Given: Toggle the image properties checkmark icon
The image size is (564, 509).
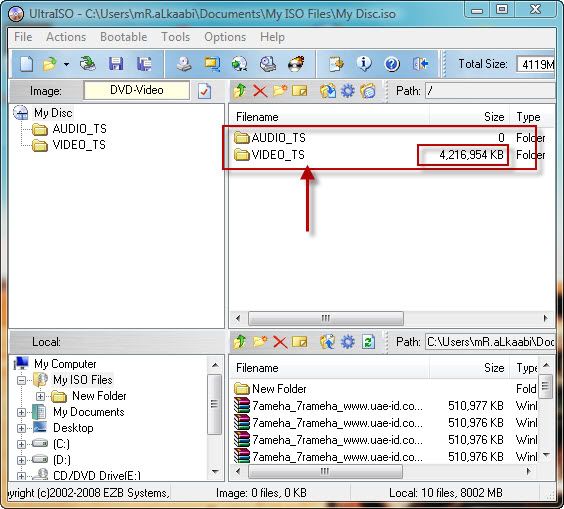Looking at the screenshot, I should [204, 91].
